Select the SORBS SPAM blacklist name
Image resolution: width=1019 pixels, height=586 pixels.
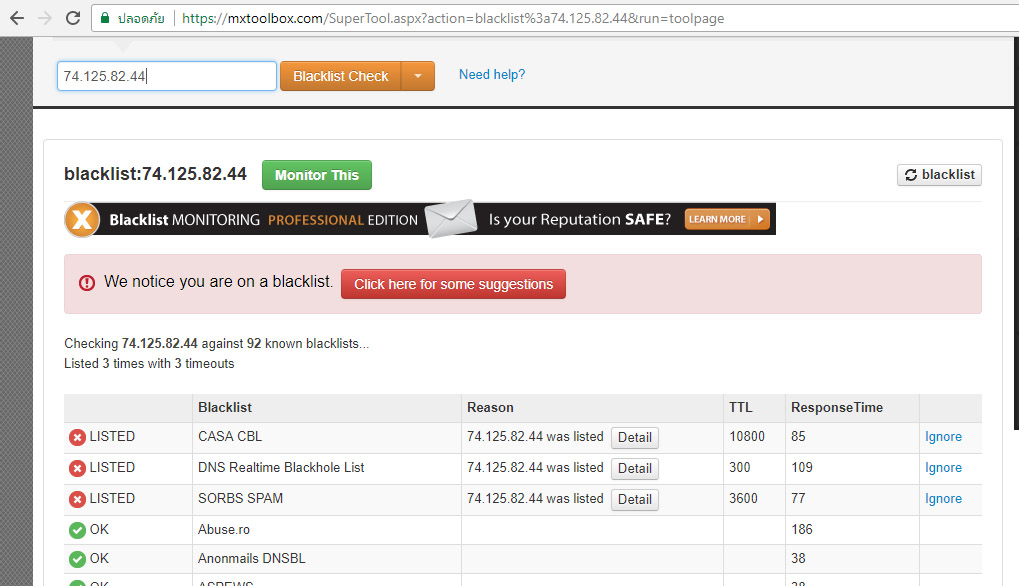click(x=240, y=498)
